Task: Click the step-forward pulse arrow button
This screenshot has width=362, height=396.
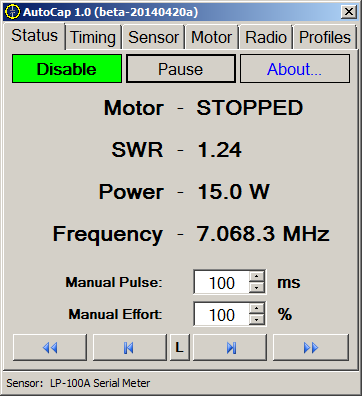Action: (x=230, y=348)
